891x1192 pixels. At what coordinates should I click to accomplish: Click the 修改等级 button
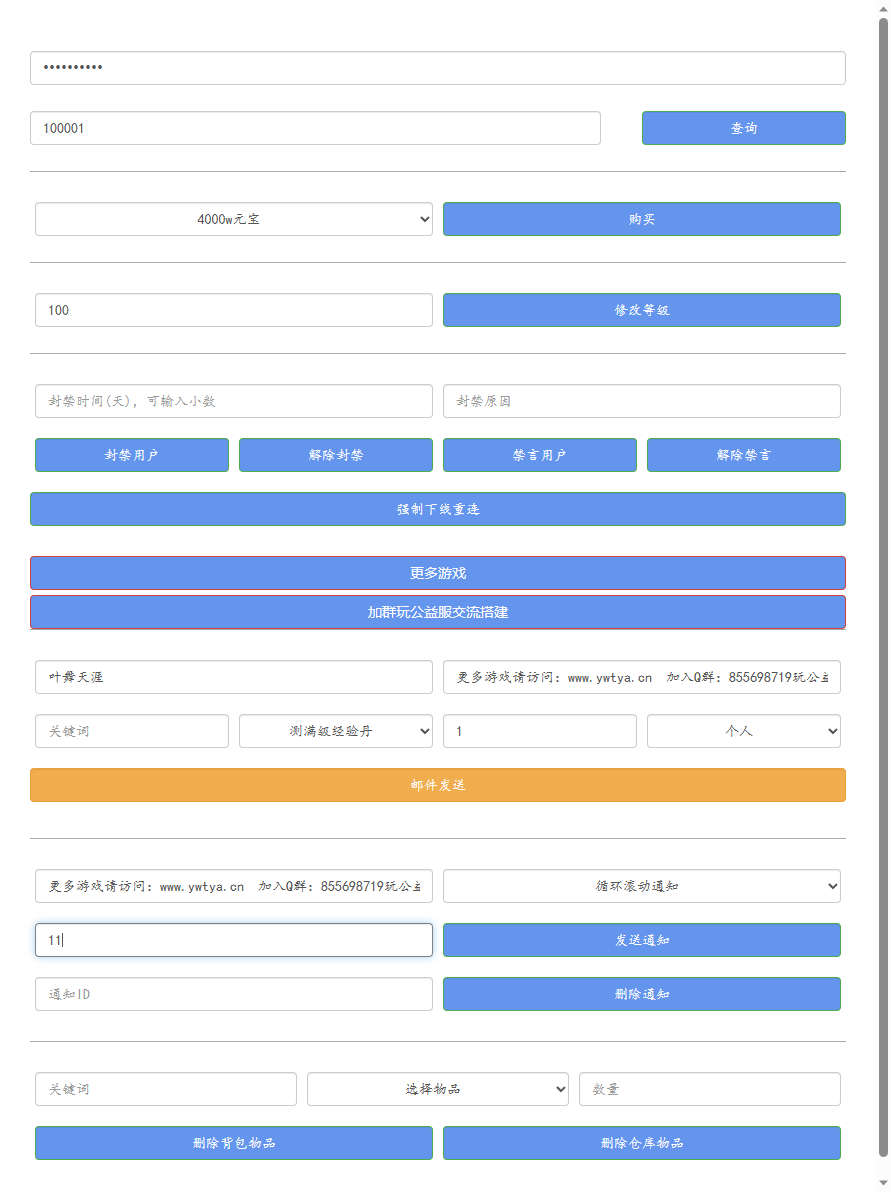click(642, 310)
